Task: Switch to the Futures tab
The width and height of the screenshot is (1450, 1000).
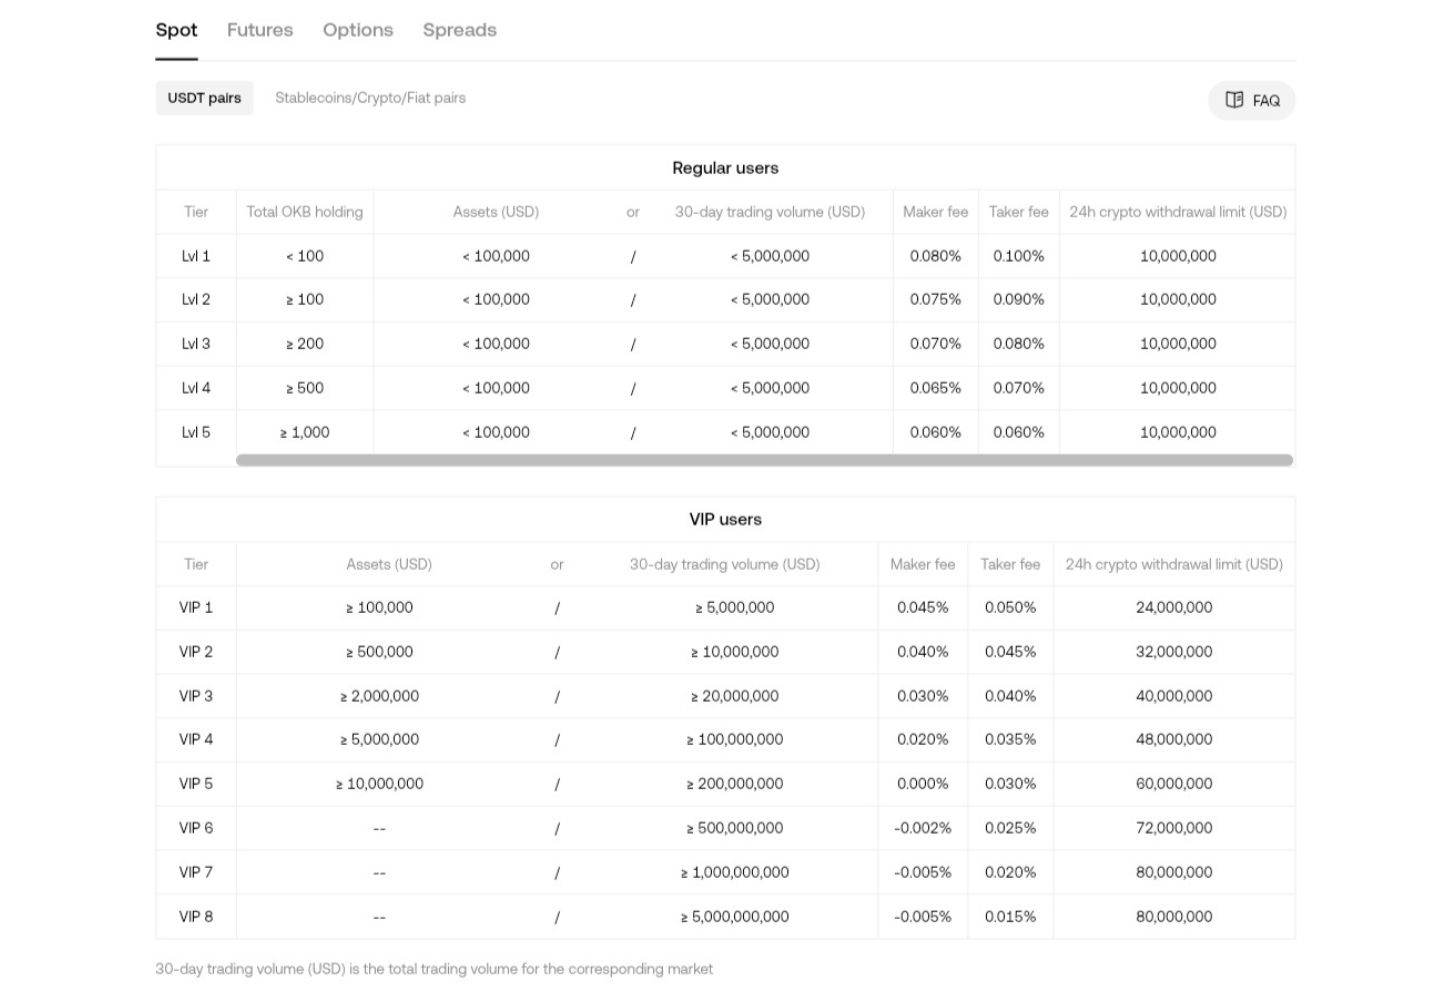Action: pos(260,30)
